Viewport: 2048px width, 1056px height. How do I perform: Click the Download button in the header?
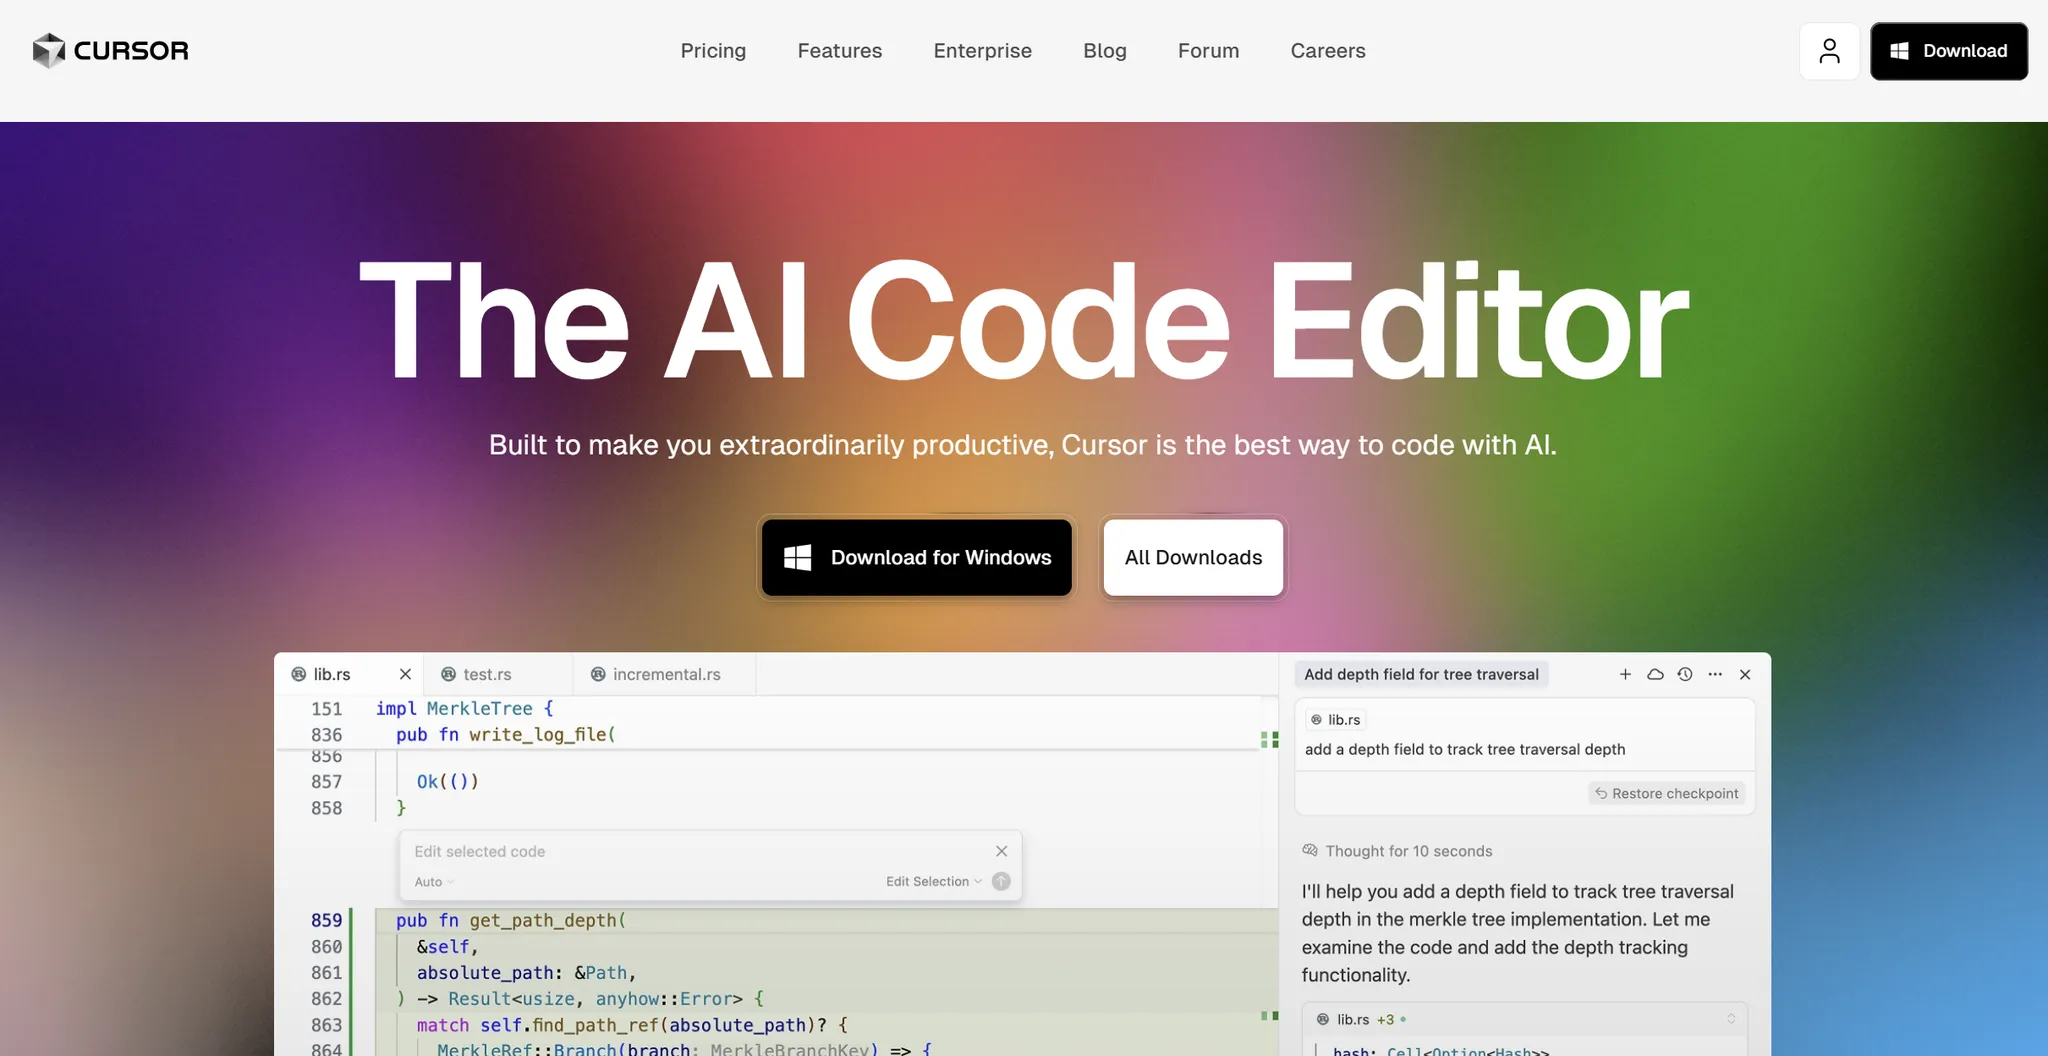point(1948,51)
